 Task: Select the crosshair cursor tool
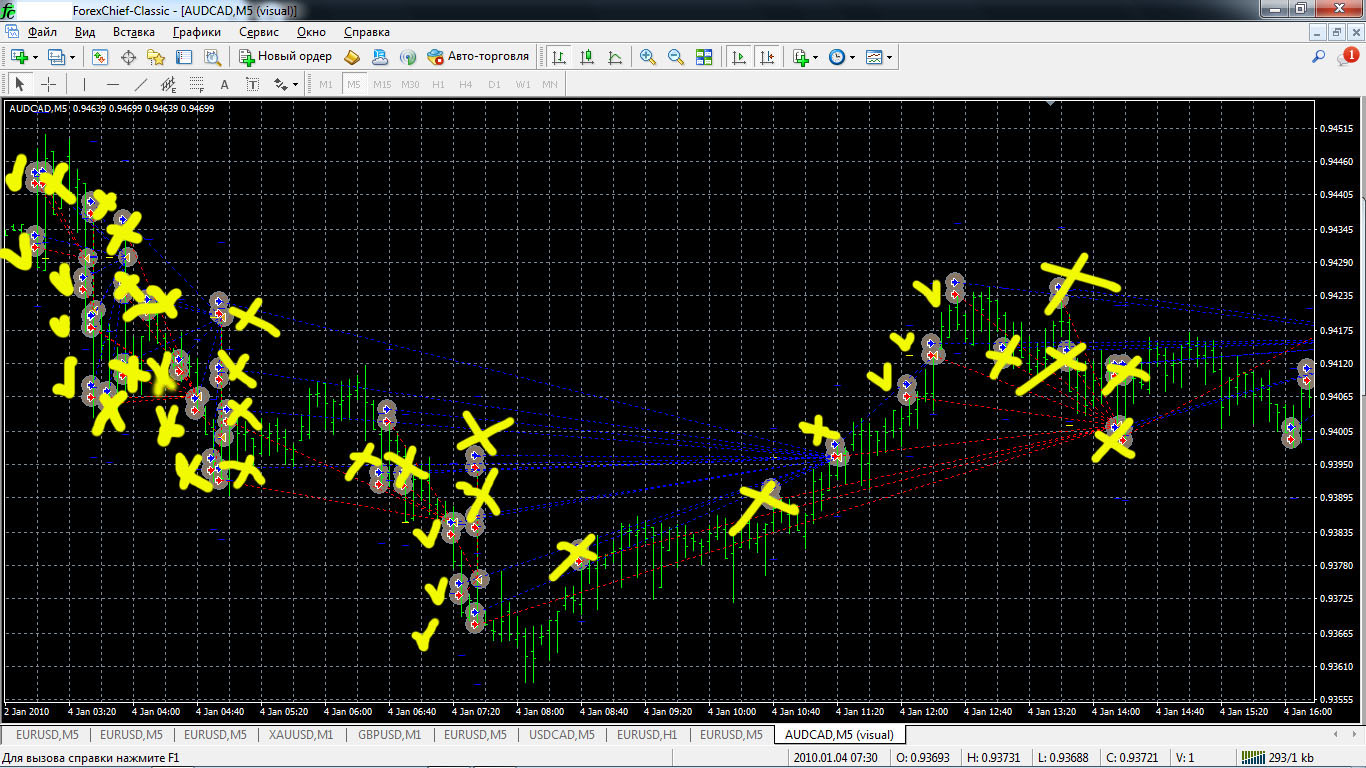48,84
